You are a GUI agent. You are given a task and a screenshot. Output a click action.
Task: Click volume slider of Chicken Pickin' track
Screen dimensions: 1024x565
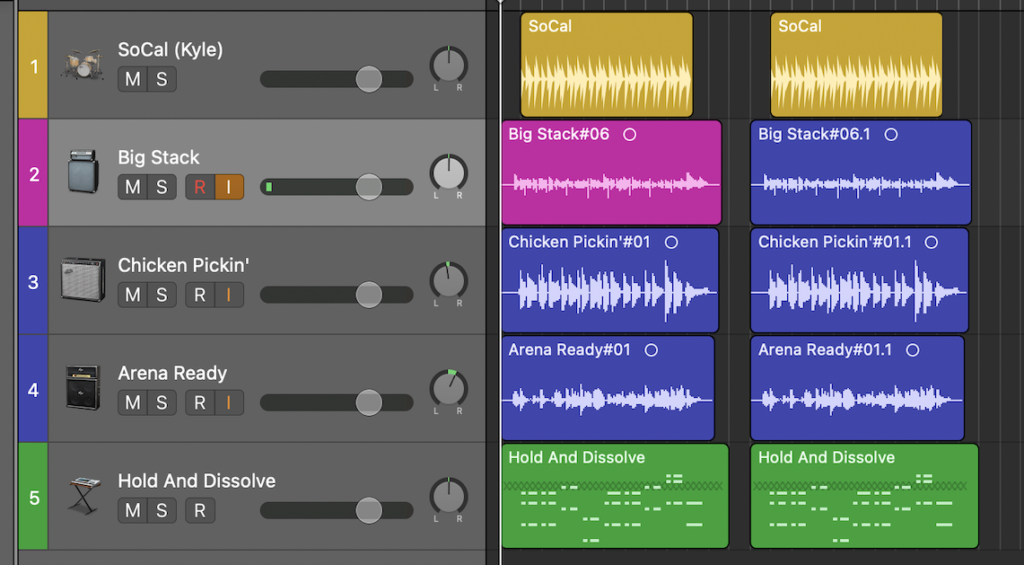(336, 295)
